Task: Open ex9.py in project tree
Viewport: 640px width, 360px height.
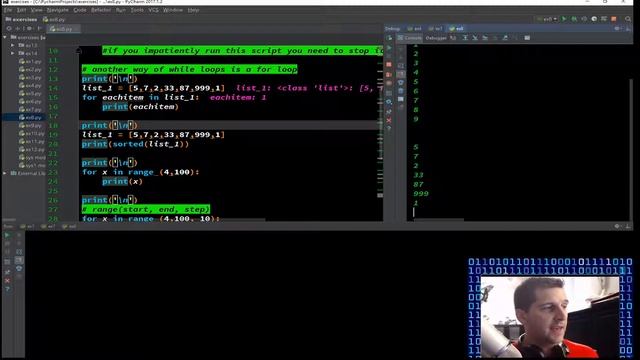Action: pyautogui.click(x=30, y=126)
